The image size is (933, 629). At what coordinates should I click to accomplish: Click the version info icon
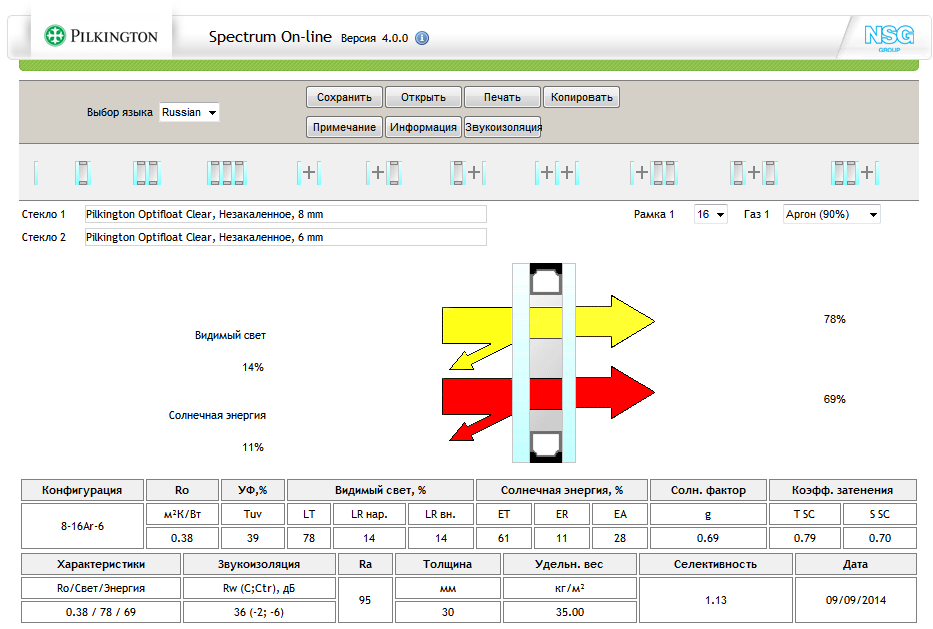click(x=422, y=38)
